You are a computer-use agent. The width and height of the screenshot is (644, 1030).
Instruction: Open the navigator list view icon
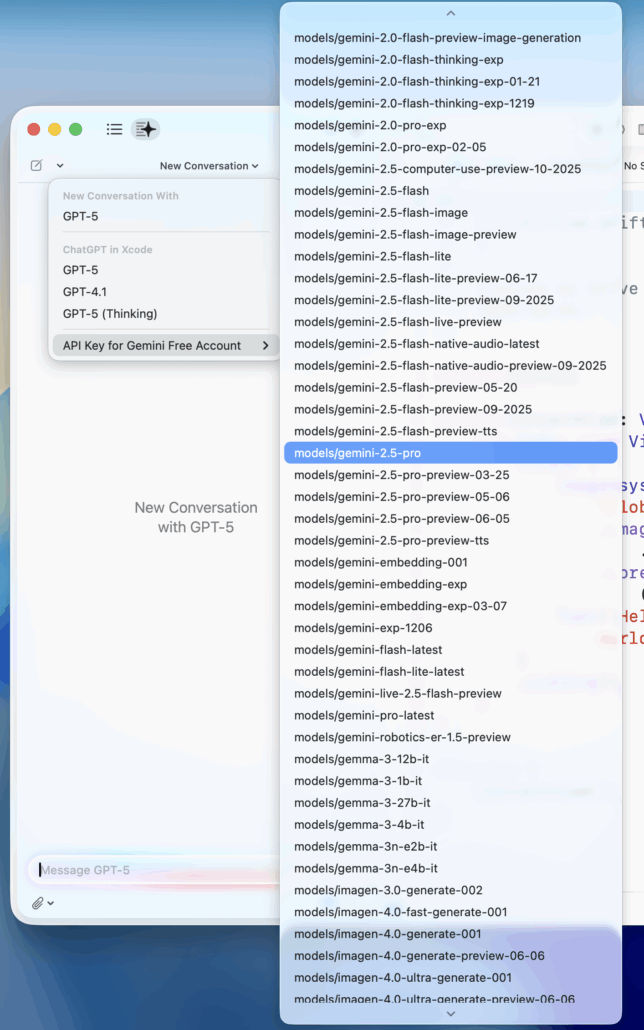pyautogui.click(x=115, y=129)
